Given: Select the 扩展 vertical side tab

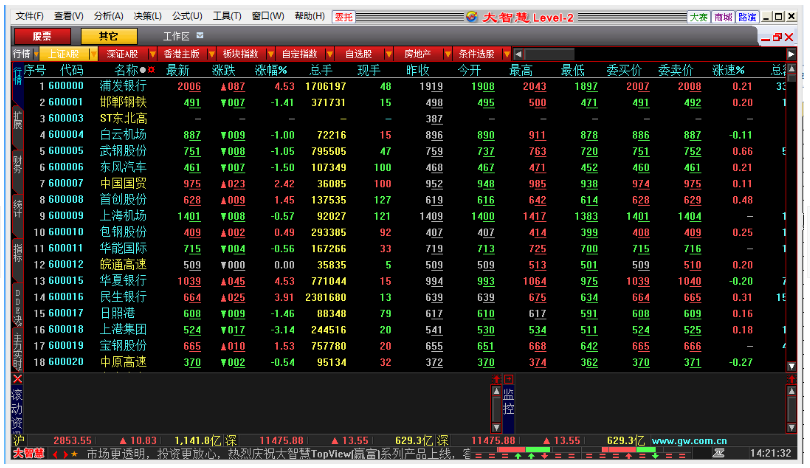Looking at the screenshot, I should (18, 120).
